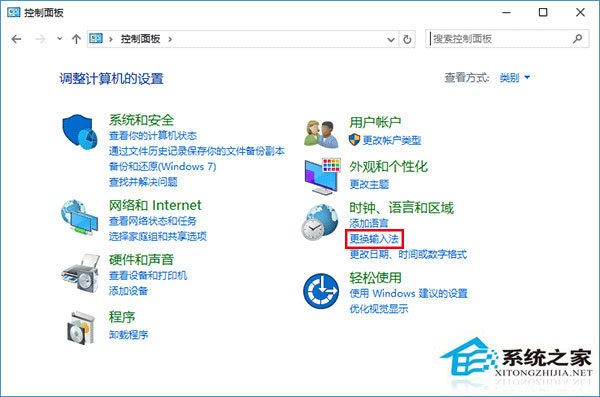Click the Forward arrow in navigation bar
Viewport: 600px width, 397px height.
click(x=40, y=39)
